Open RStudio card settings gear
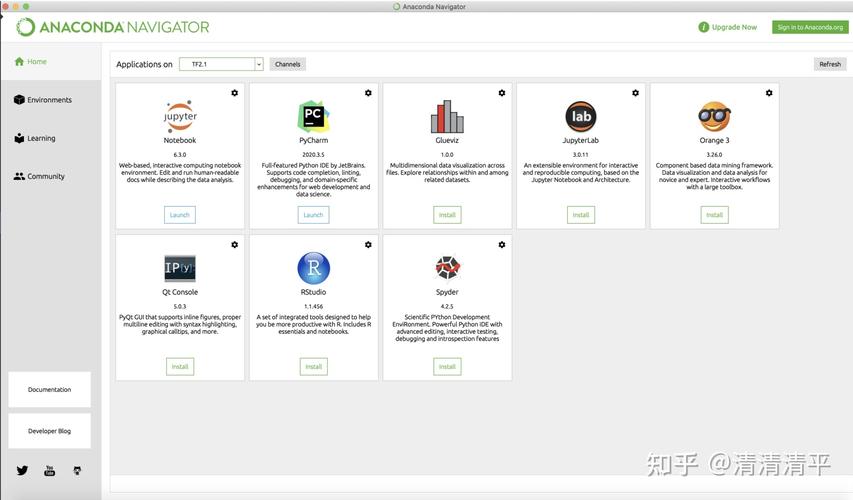 pos(368,245)
